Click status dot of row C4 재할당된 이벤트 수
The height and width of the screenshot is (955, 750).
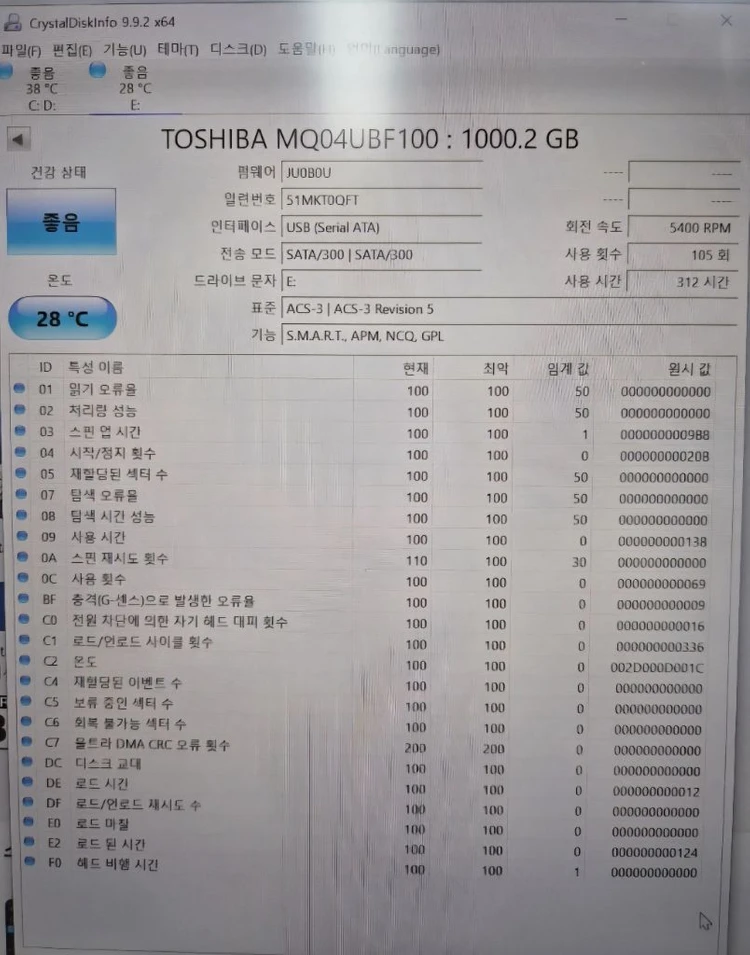click(x=25, y=680)
